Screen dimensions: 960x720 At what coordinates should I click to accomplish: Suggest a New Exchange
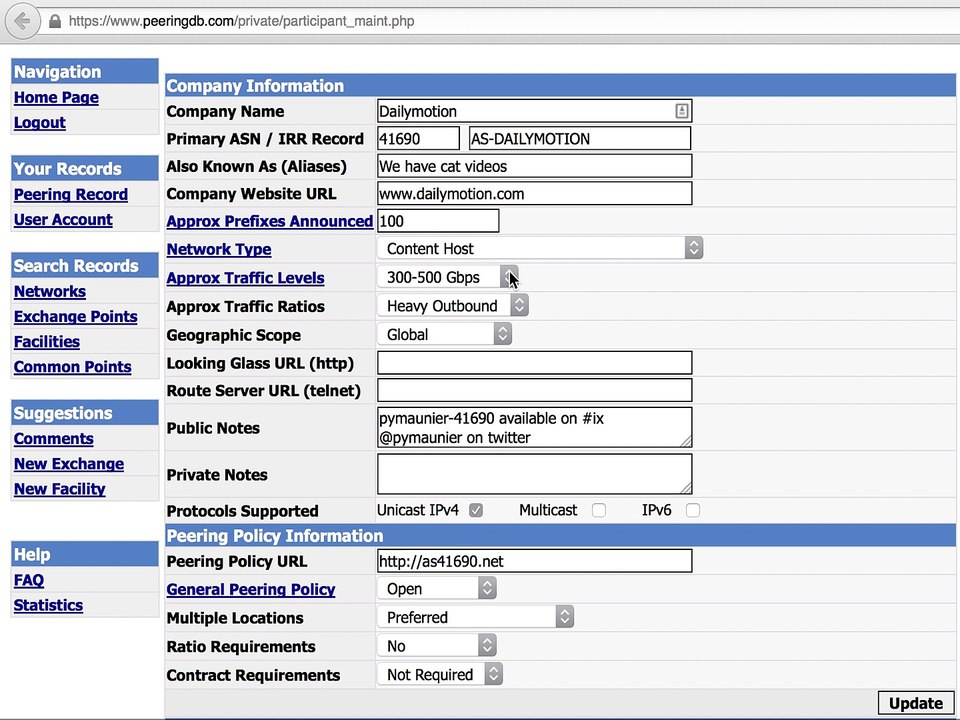click(69, 464)
